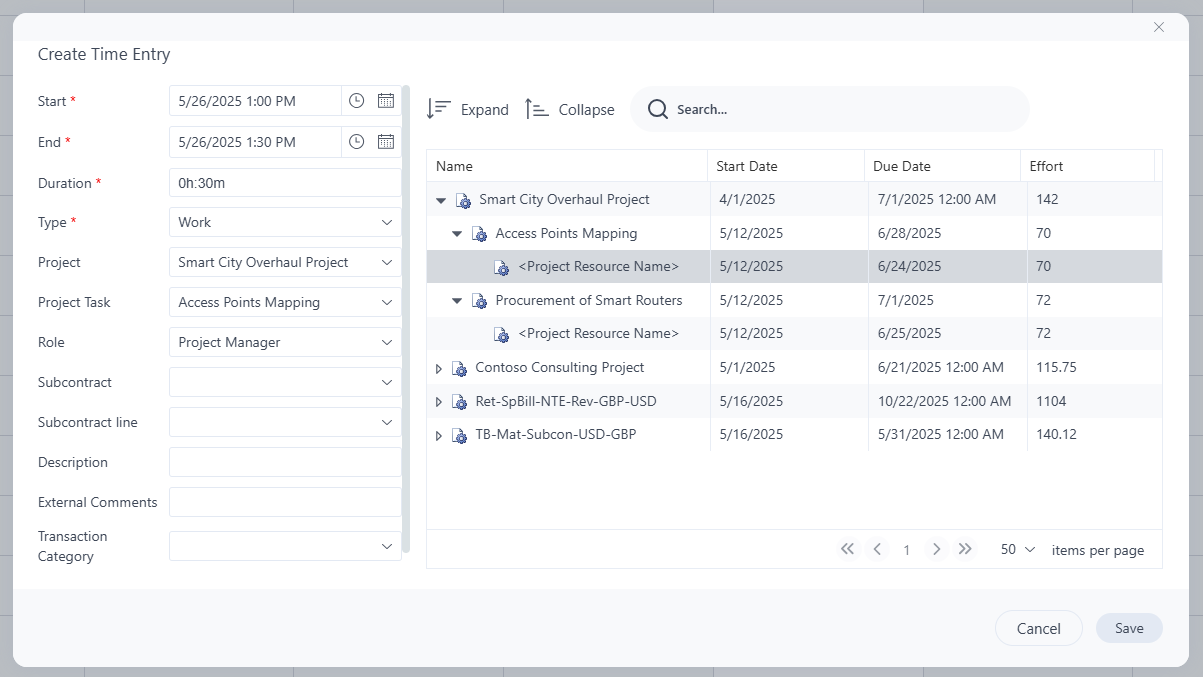Save the time entry
This screenshot has height=677, width=1203.
(1128, 628)
